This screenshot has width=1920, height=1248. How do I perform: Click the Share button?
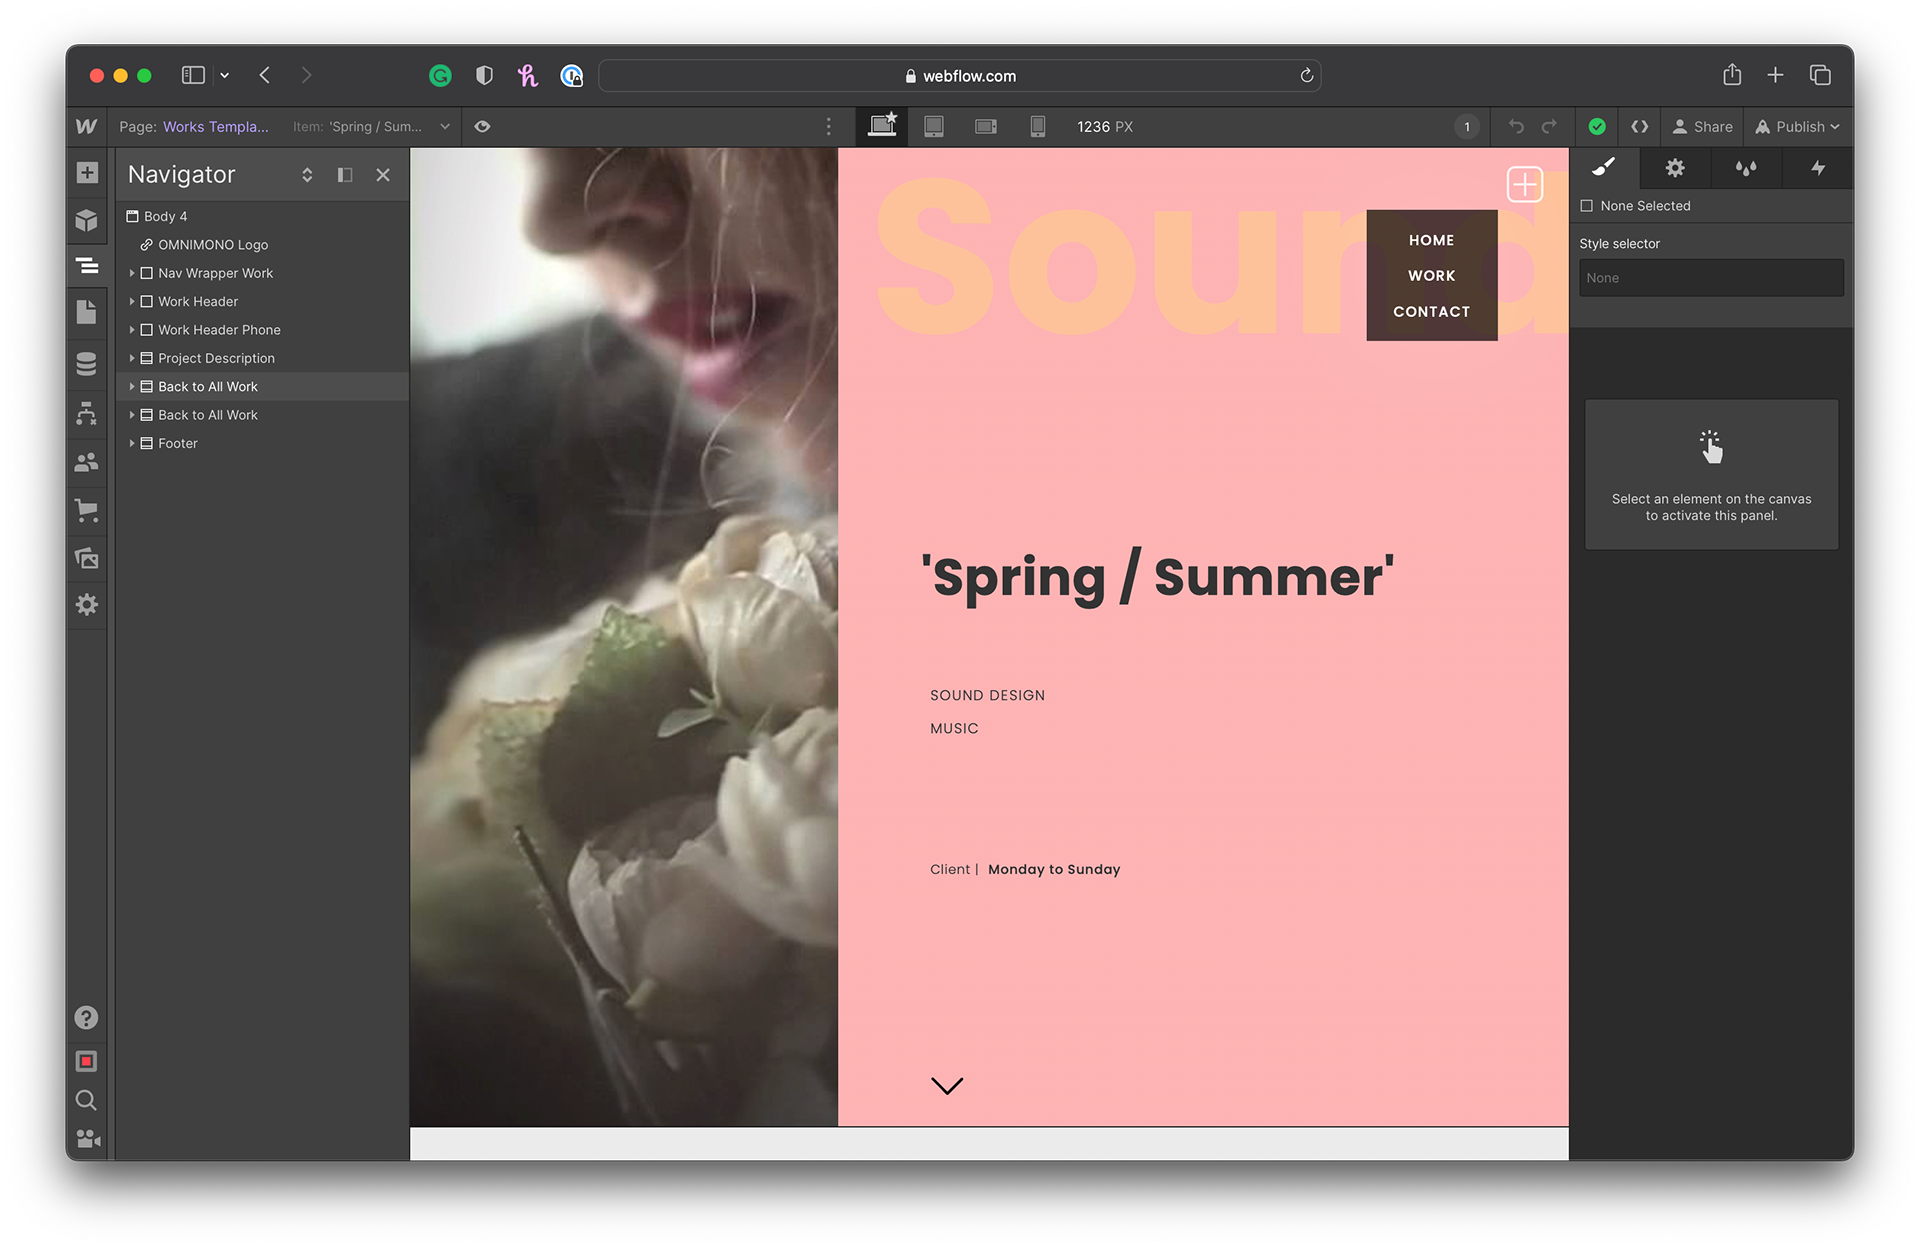tap(1702, 127)
